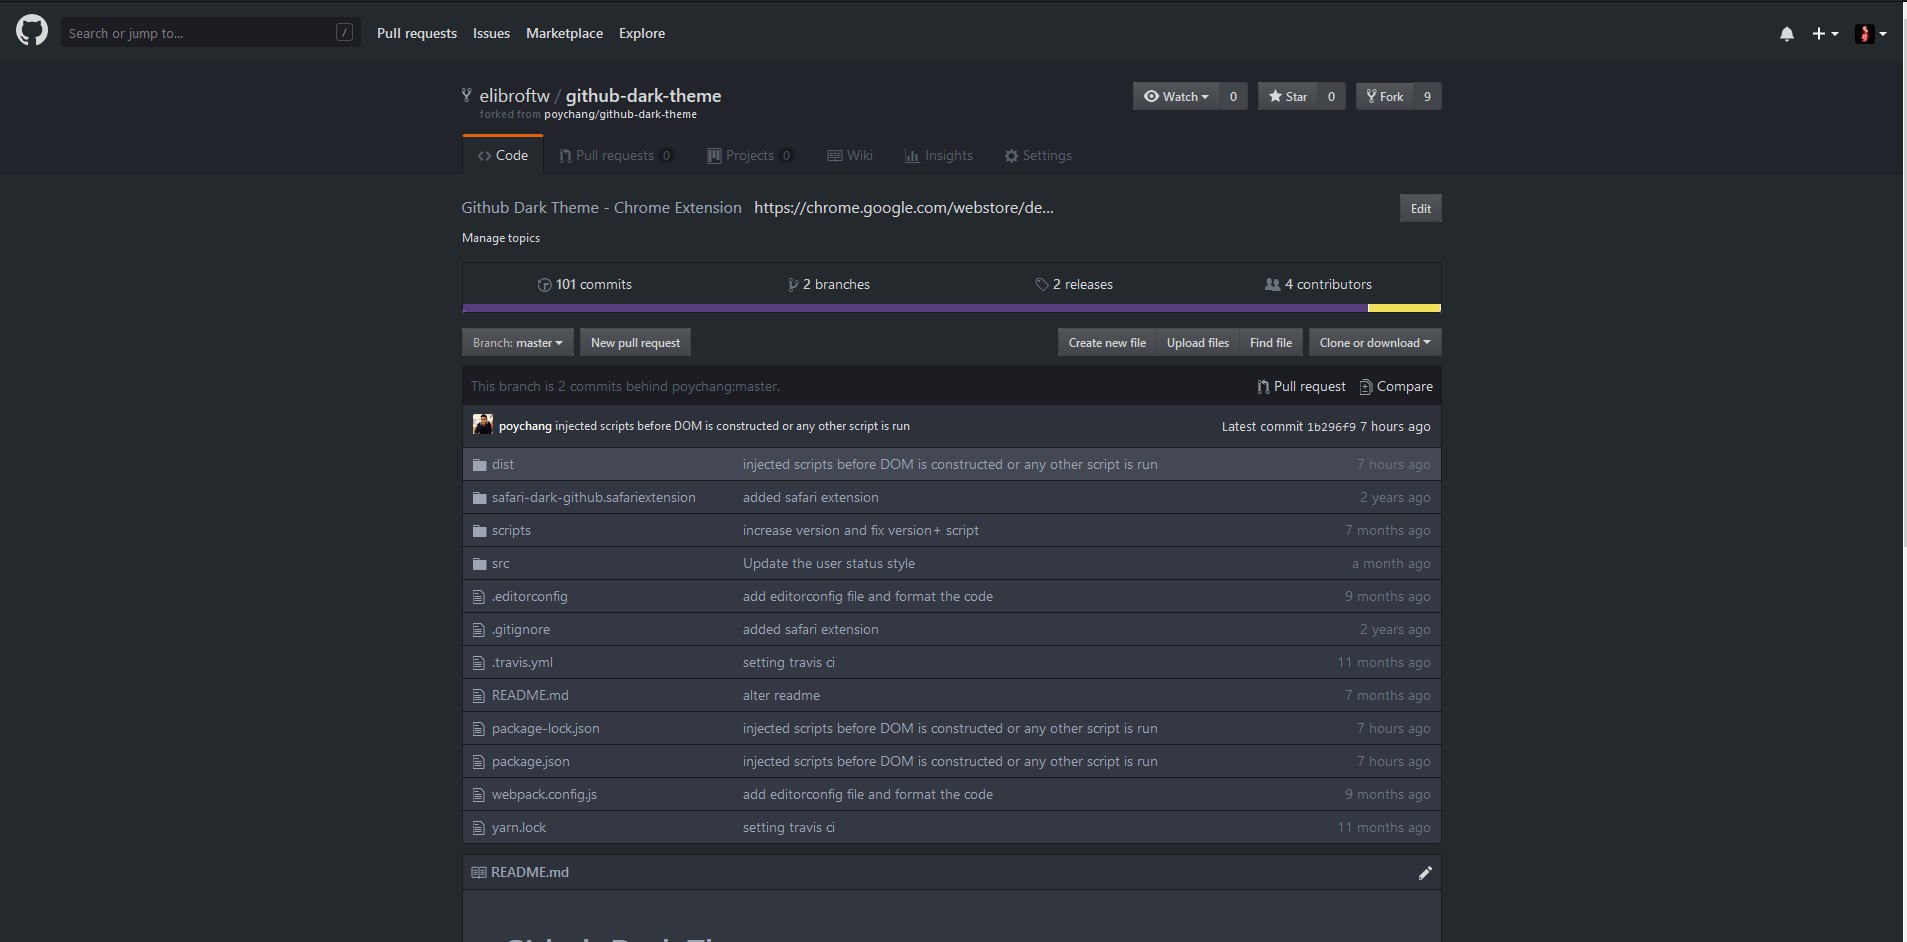This screenshot has width=1907, height=942.
Task: Open Marketplace in top navigation
Action: [564, 33]
